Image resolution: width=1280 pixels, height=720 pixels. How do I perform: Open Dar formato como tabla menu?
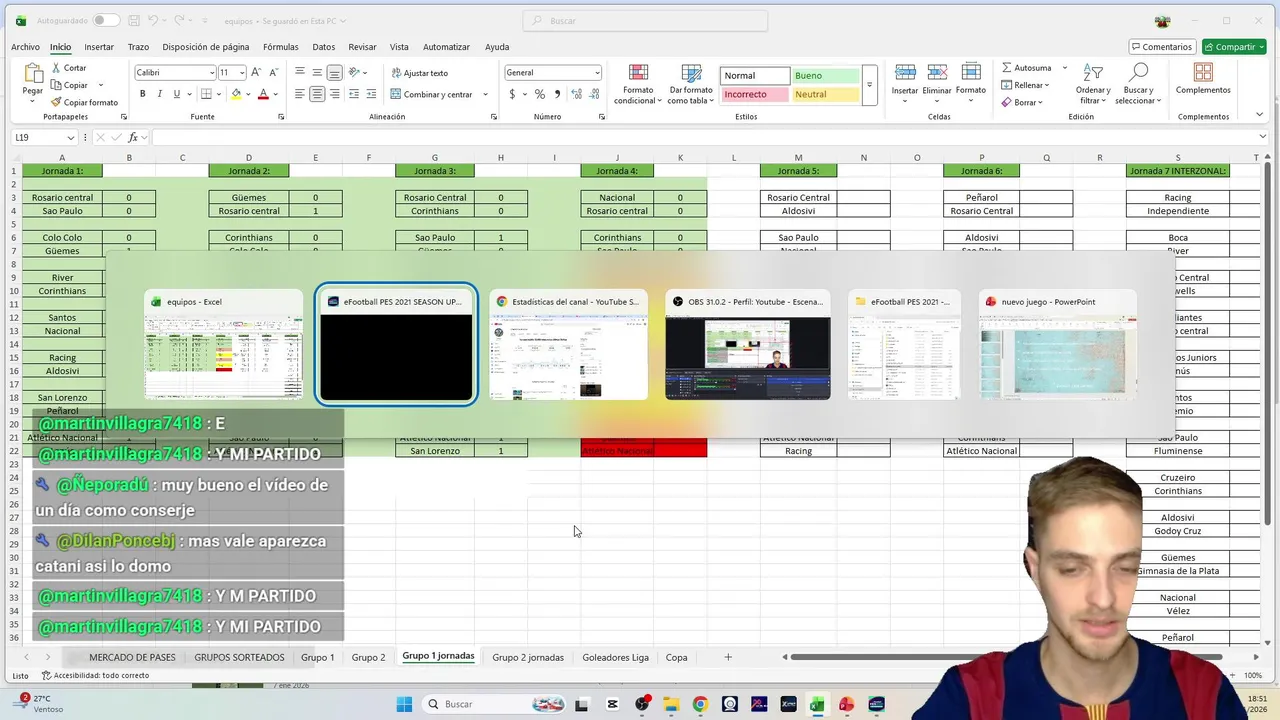[x=691, y=85]
